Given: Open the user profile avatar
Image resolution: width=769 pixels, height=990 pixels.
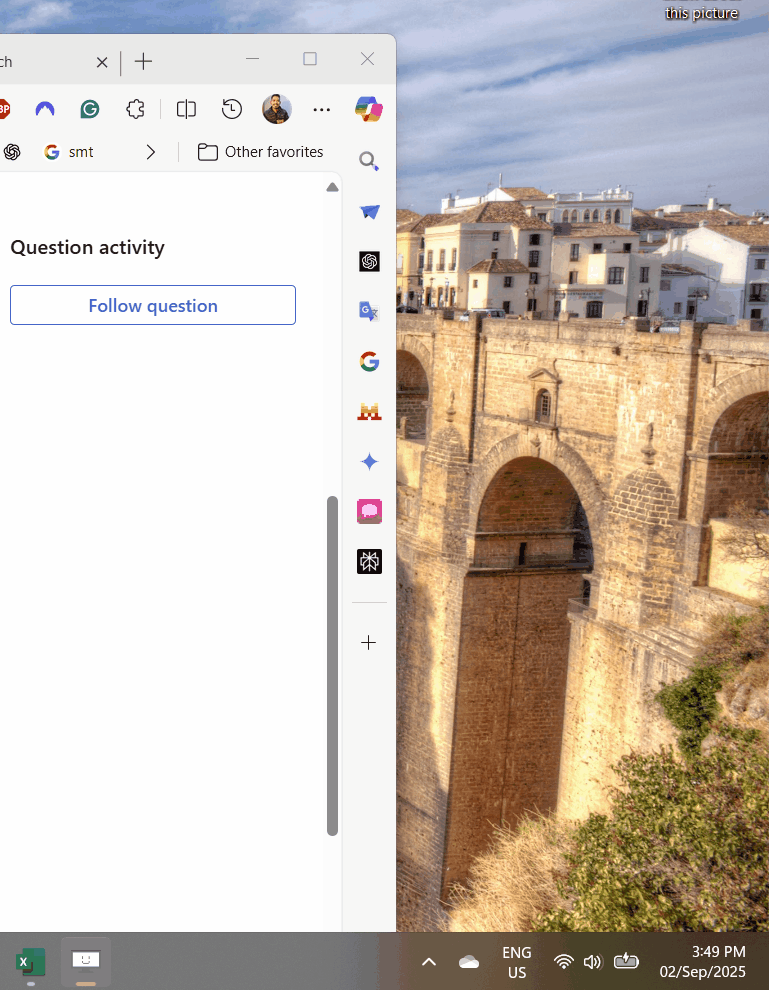Looking at the screenshot, I should 277,109.
